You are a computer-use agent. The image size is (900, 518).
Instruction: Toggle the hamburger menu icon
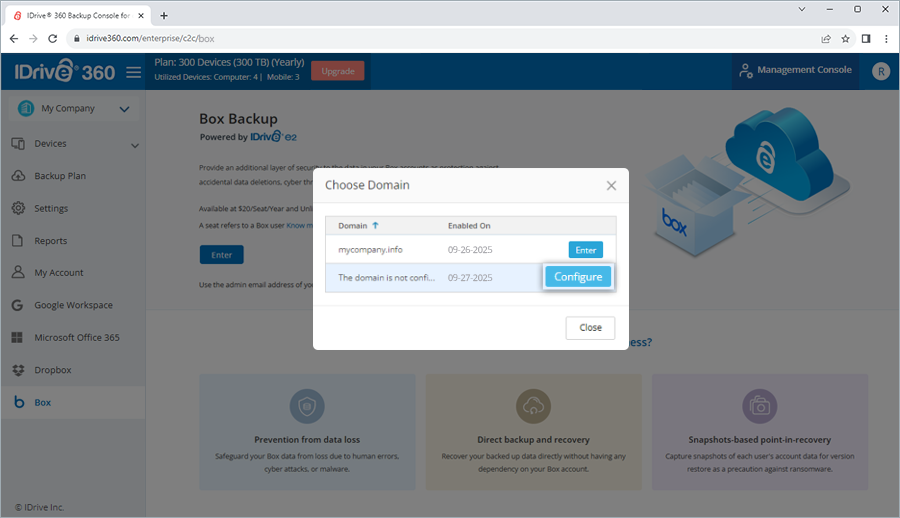134,72
